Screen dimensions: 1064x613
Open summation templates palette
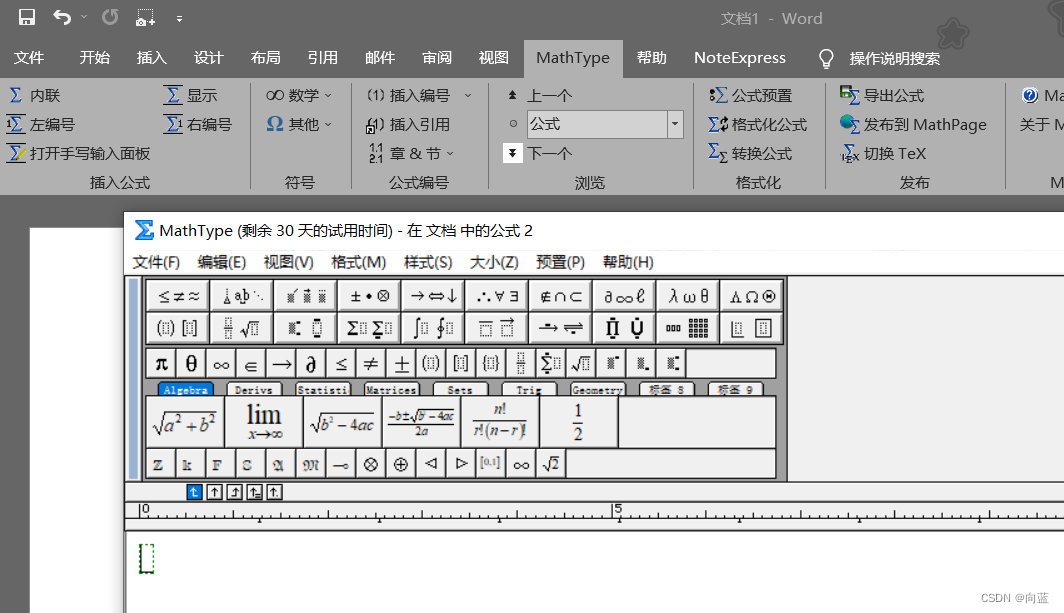[369, 329]
